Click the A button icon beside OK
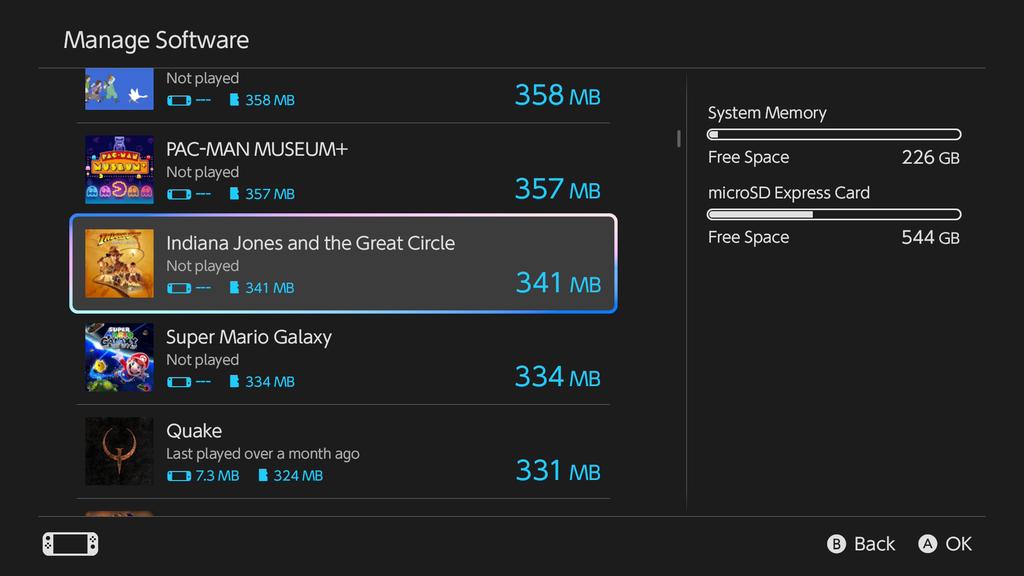Viewport: 1024px width, 576px height. (927, 544)
